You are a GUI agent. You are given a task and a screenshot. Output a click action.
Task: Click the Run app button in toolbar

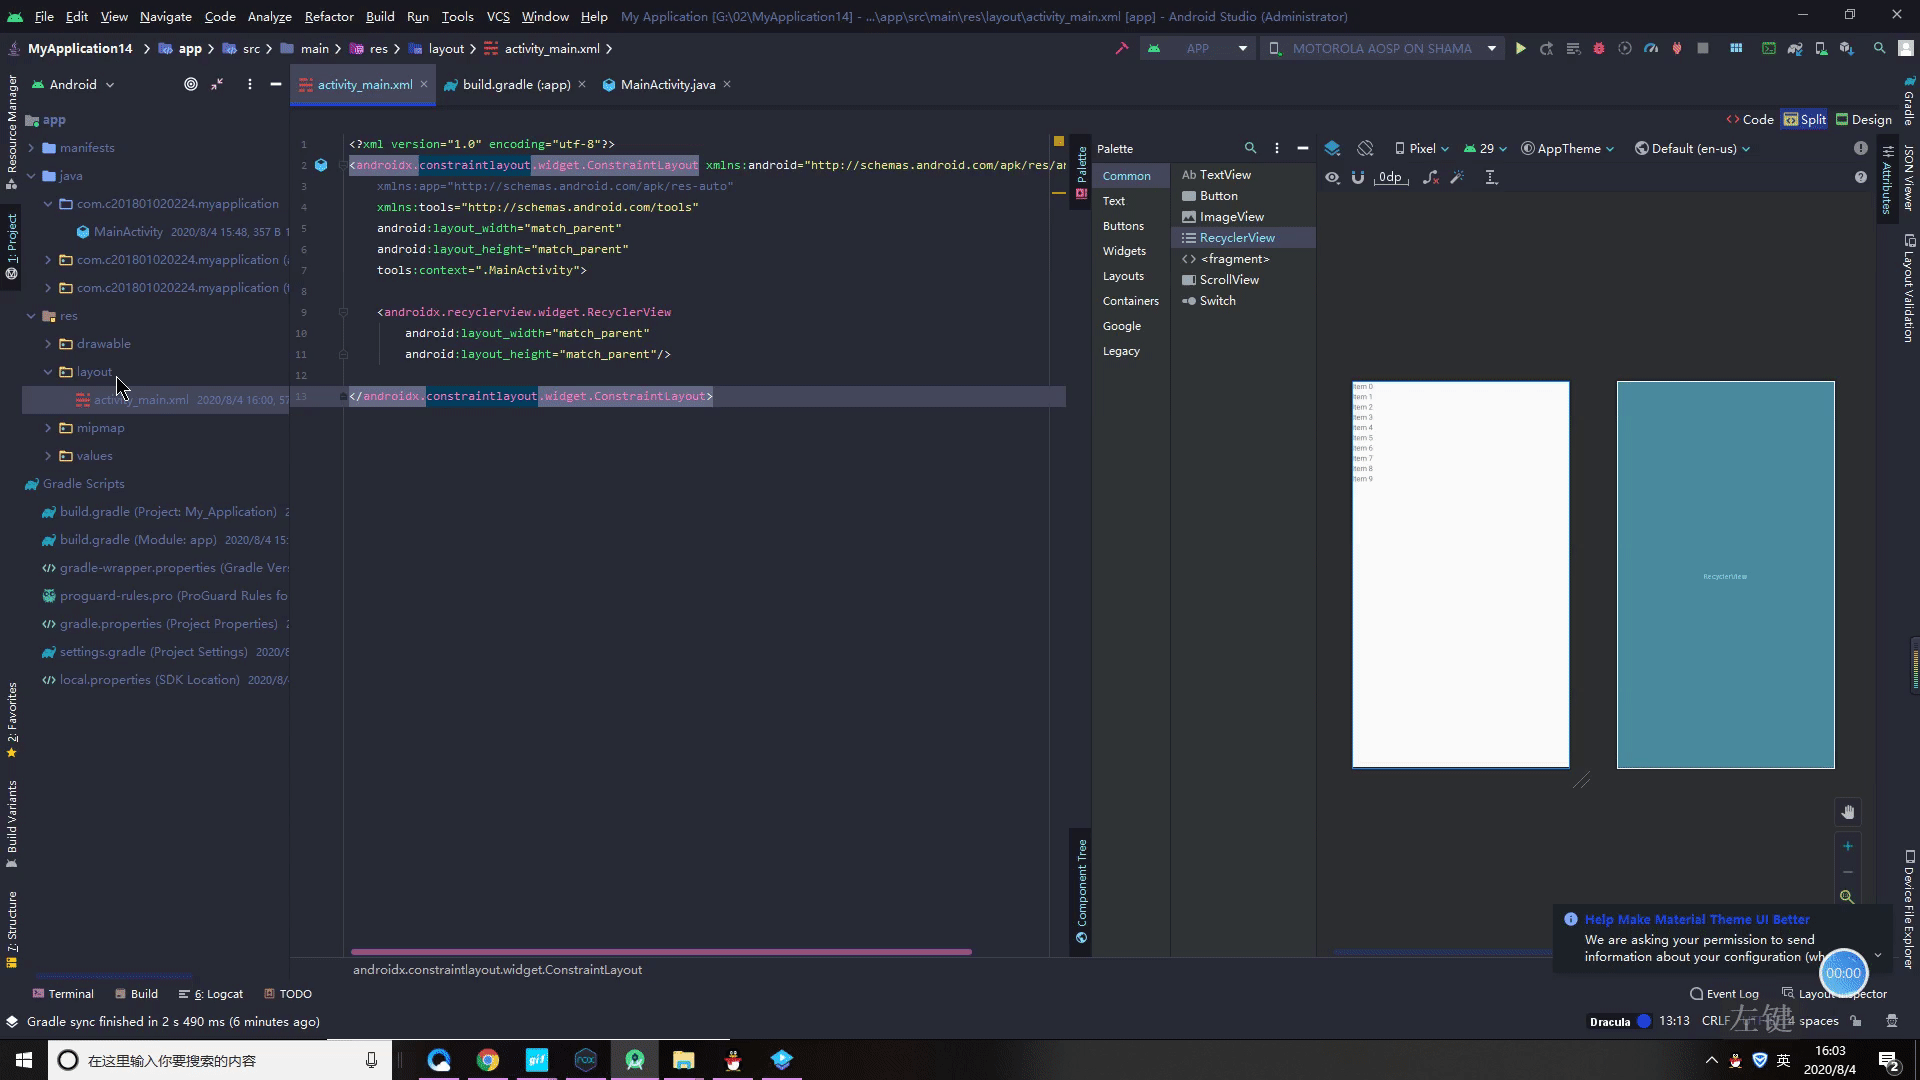[1523, 50]
